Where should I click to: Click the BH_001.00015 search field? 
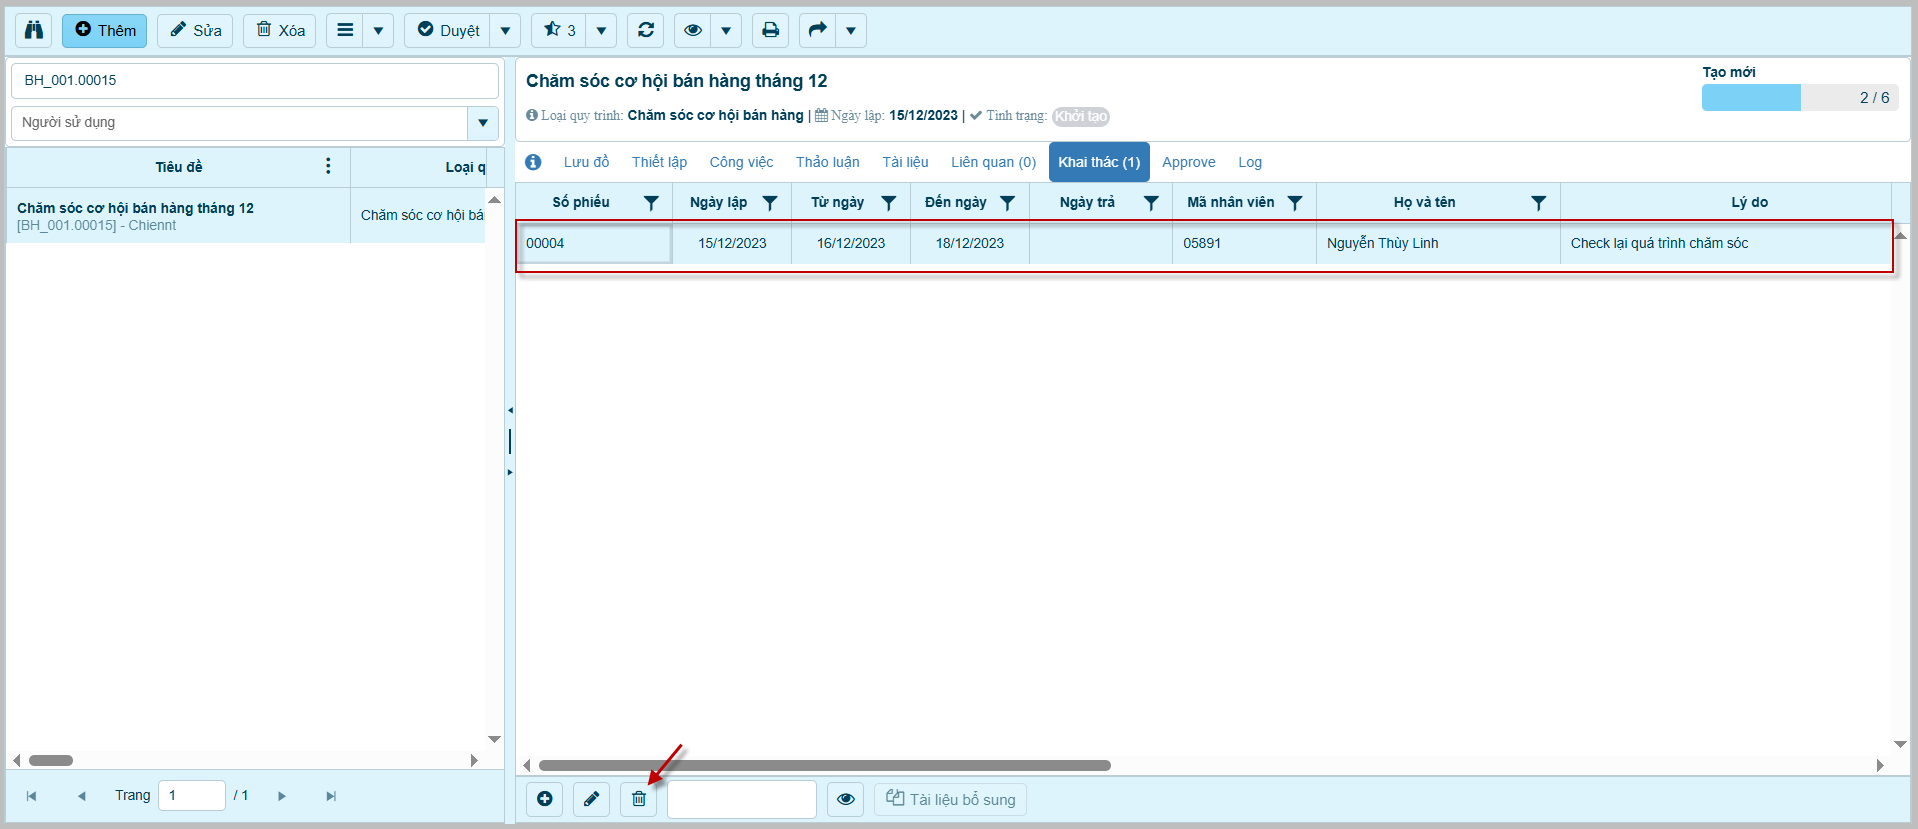tap(254, 80)
